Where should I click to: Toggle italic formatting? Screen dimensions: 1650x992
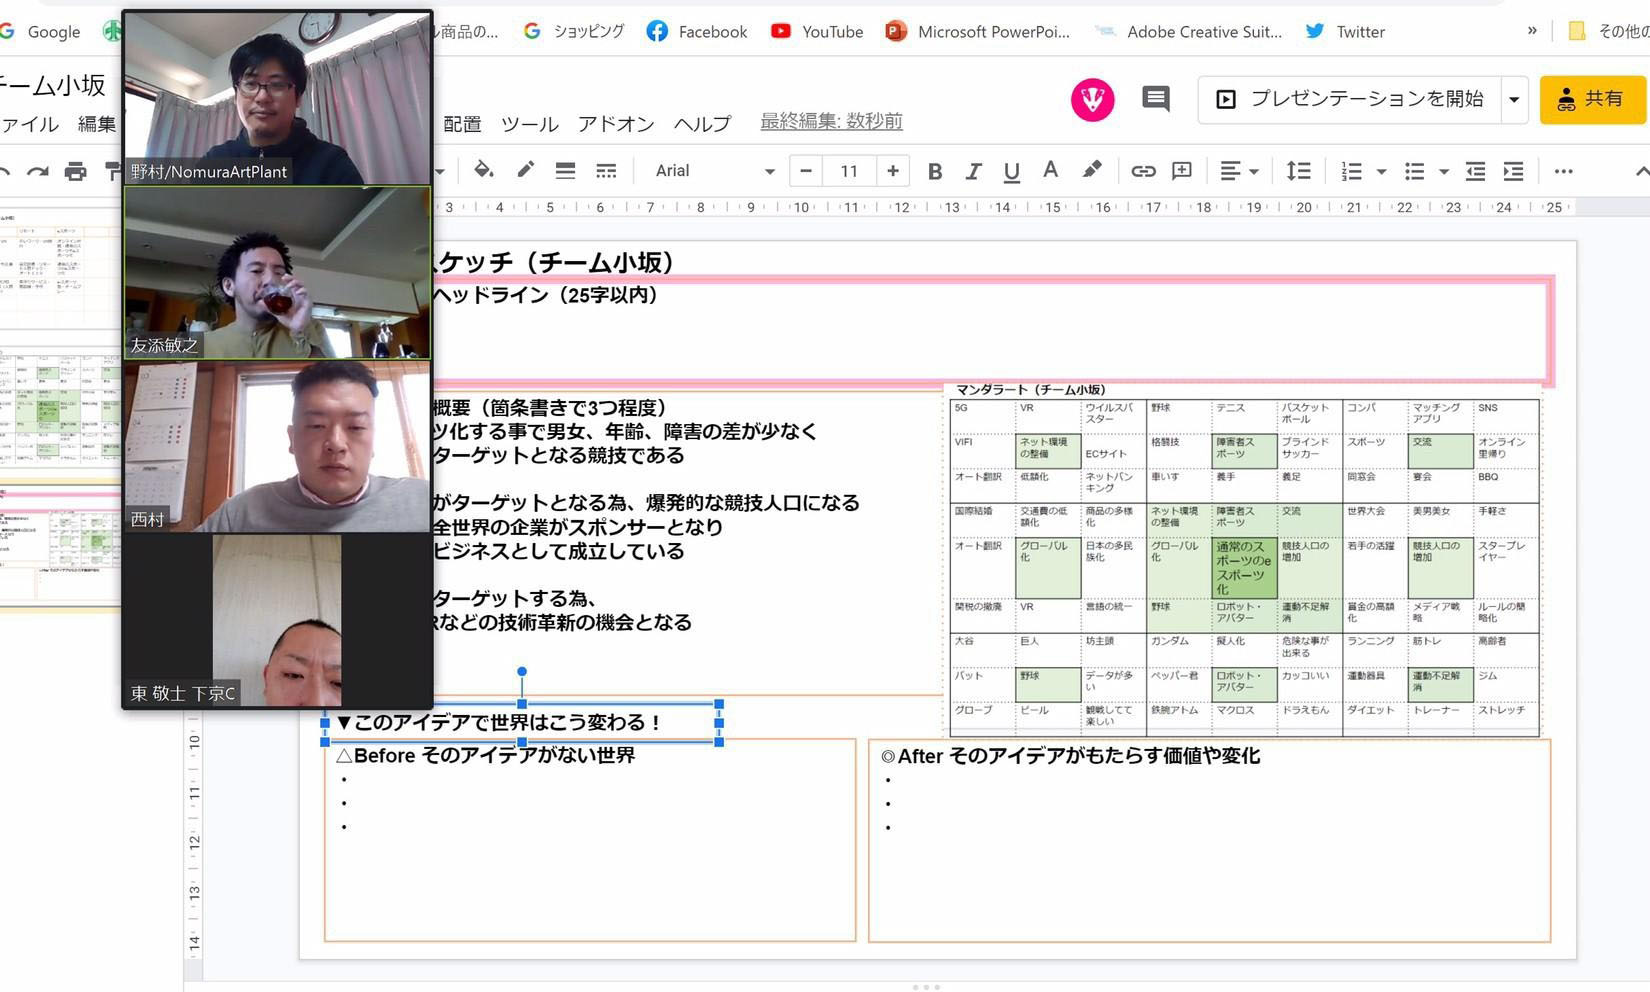[x=972, y=171]
